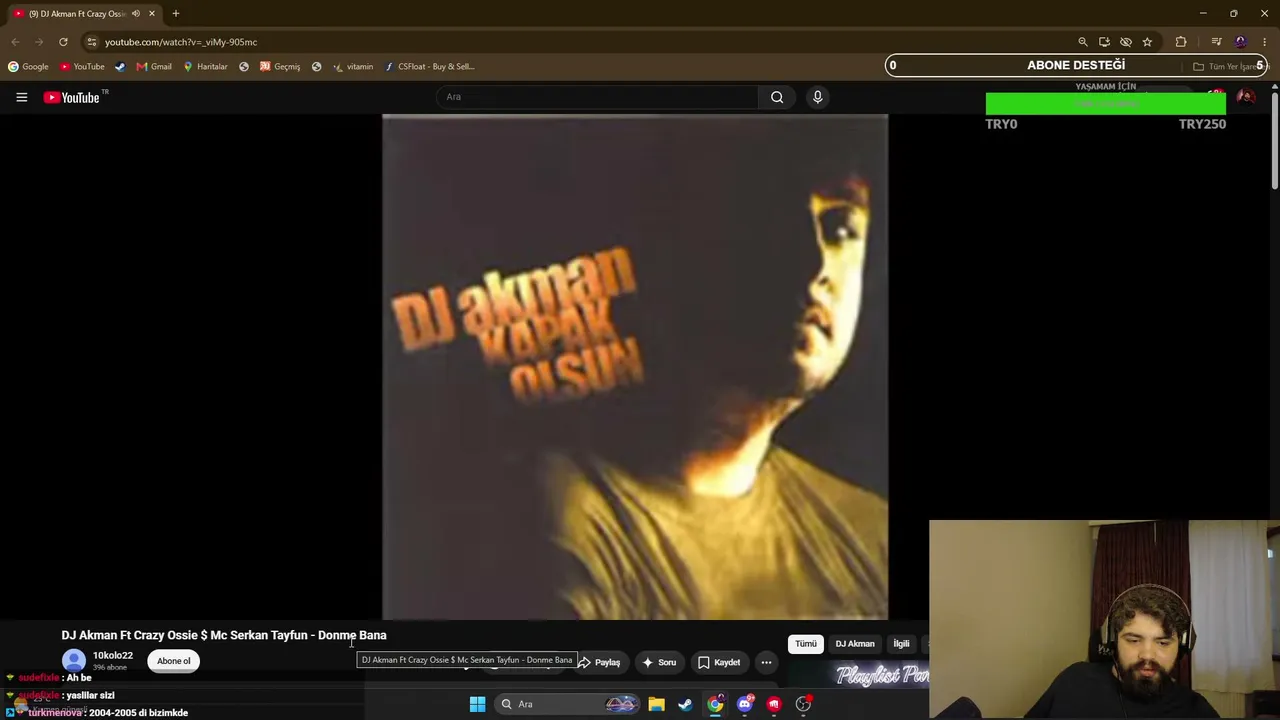Open the 10kolo22 channel avatar
1280x720 pixels.
[x=74, y=660]
